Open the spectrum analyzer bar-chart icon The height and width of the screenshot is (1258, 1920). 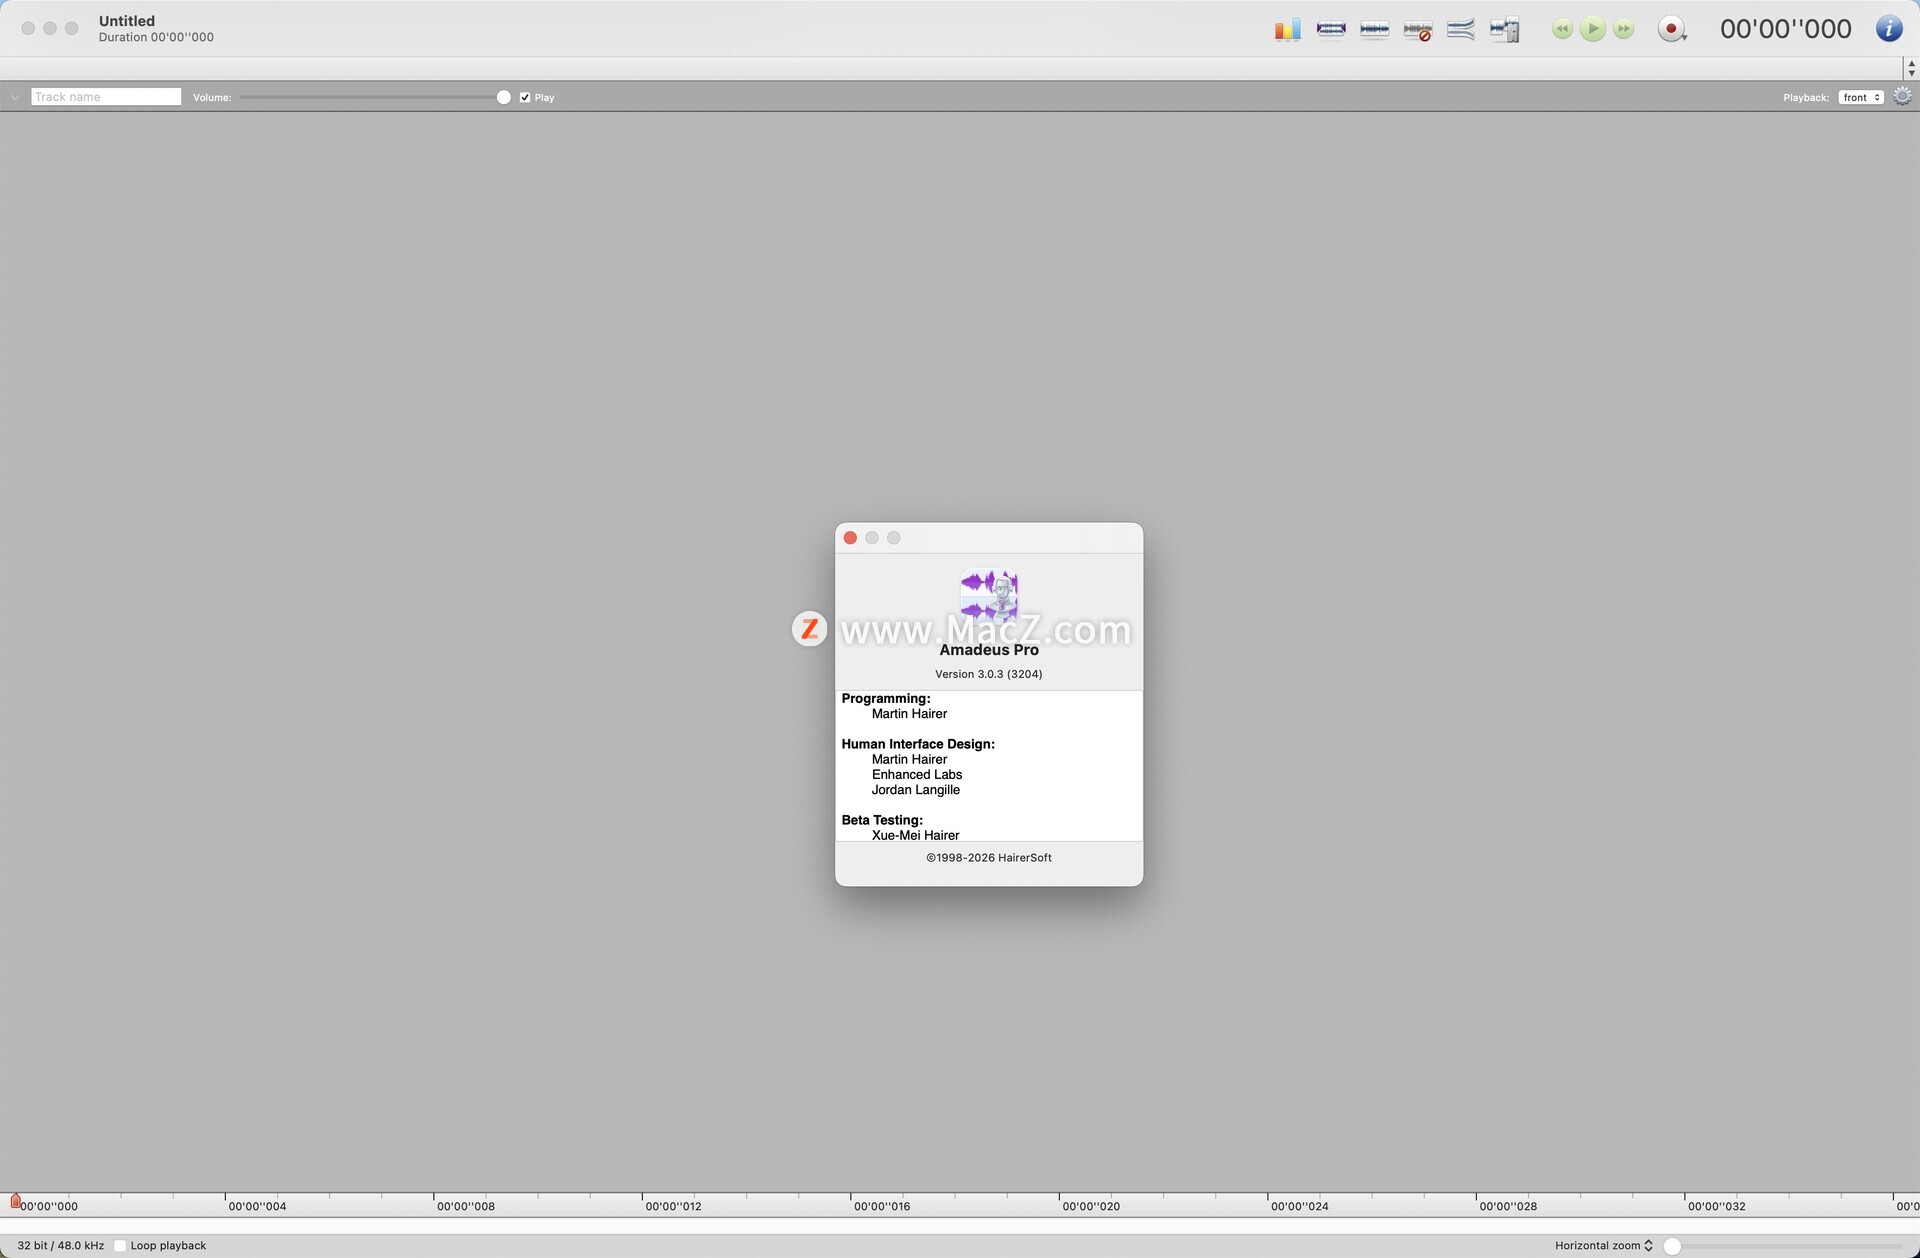1287,29
